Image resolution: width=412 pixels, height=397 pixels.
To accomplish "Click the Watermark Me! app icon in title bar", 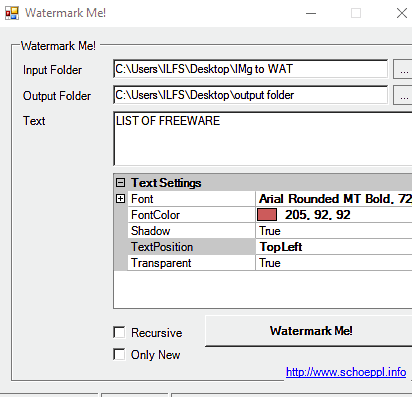I will tap(12, 13).
